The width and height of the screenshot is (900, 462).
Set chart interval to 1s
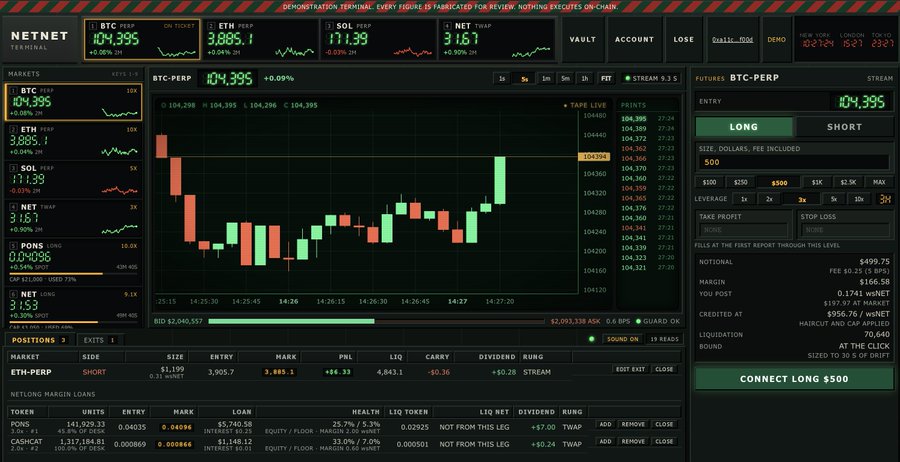502,79
